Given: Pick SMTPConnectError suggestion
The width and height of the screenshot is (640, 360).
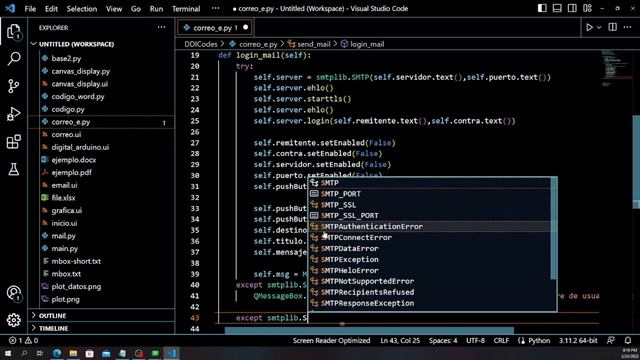Looking at the screenshot, I should (x=429, y=238).
